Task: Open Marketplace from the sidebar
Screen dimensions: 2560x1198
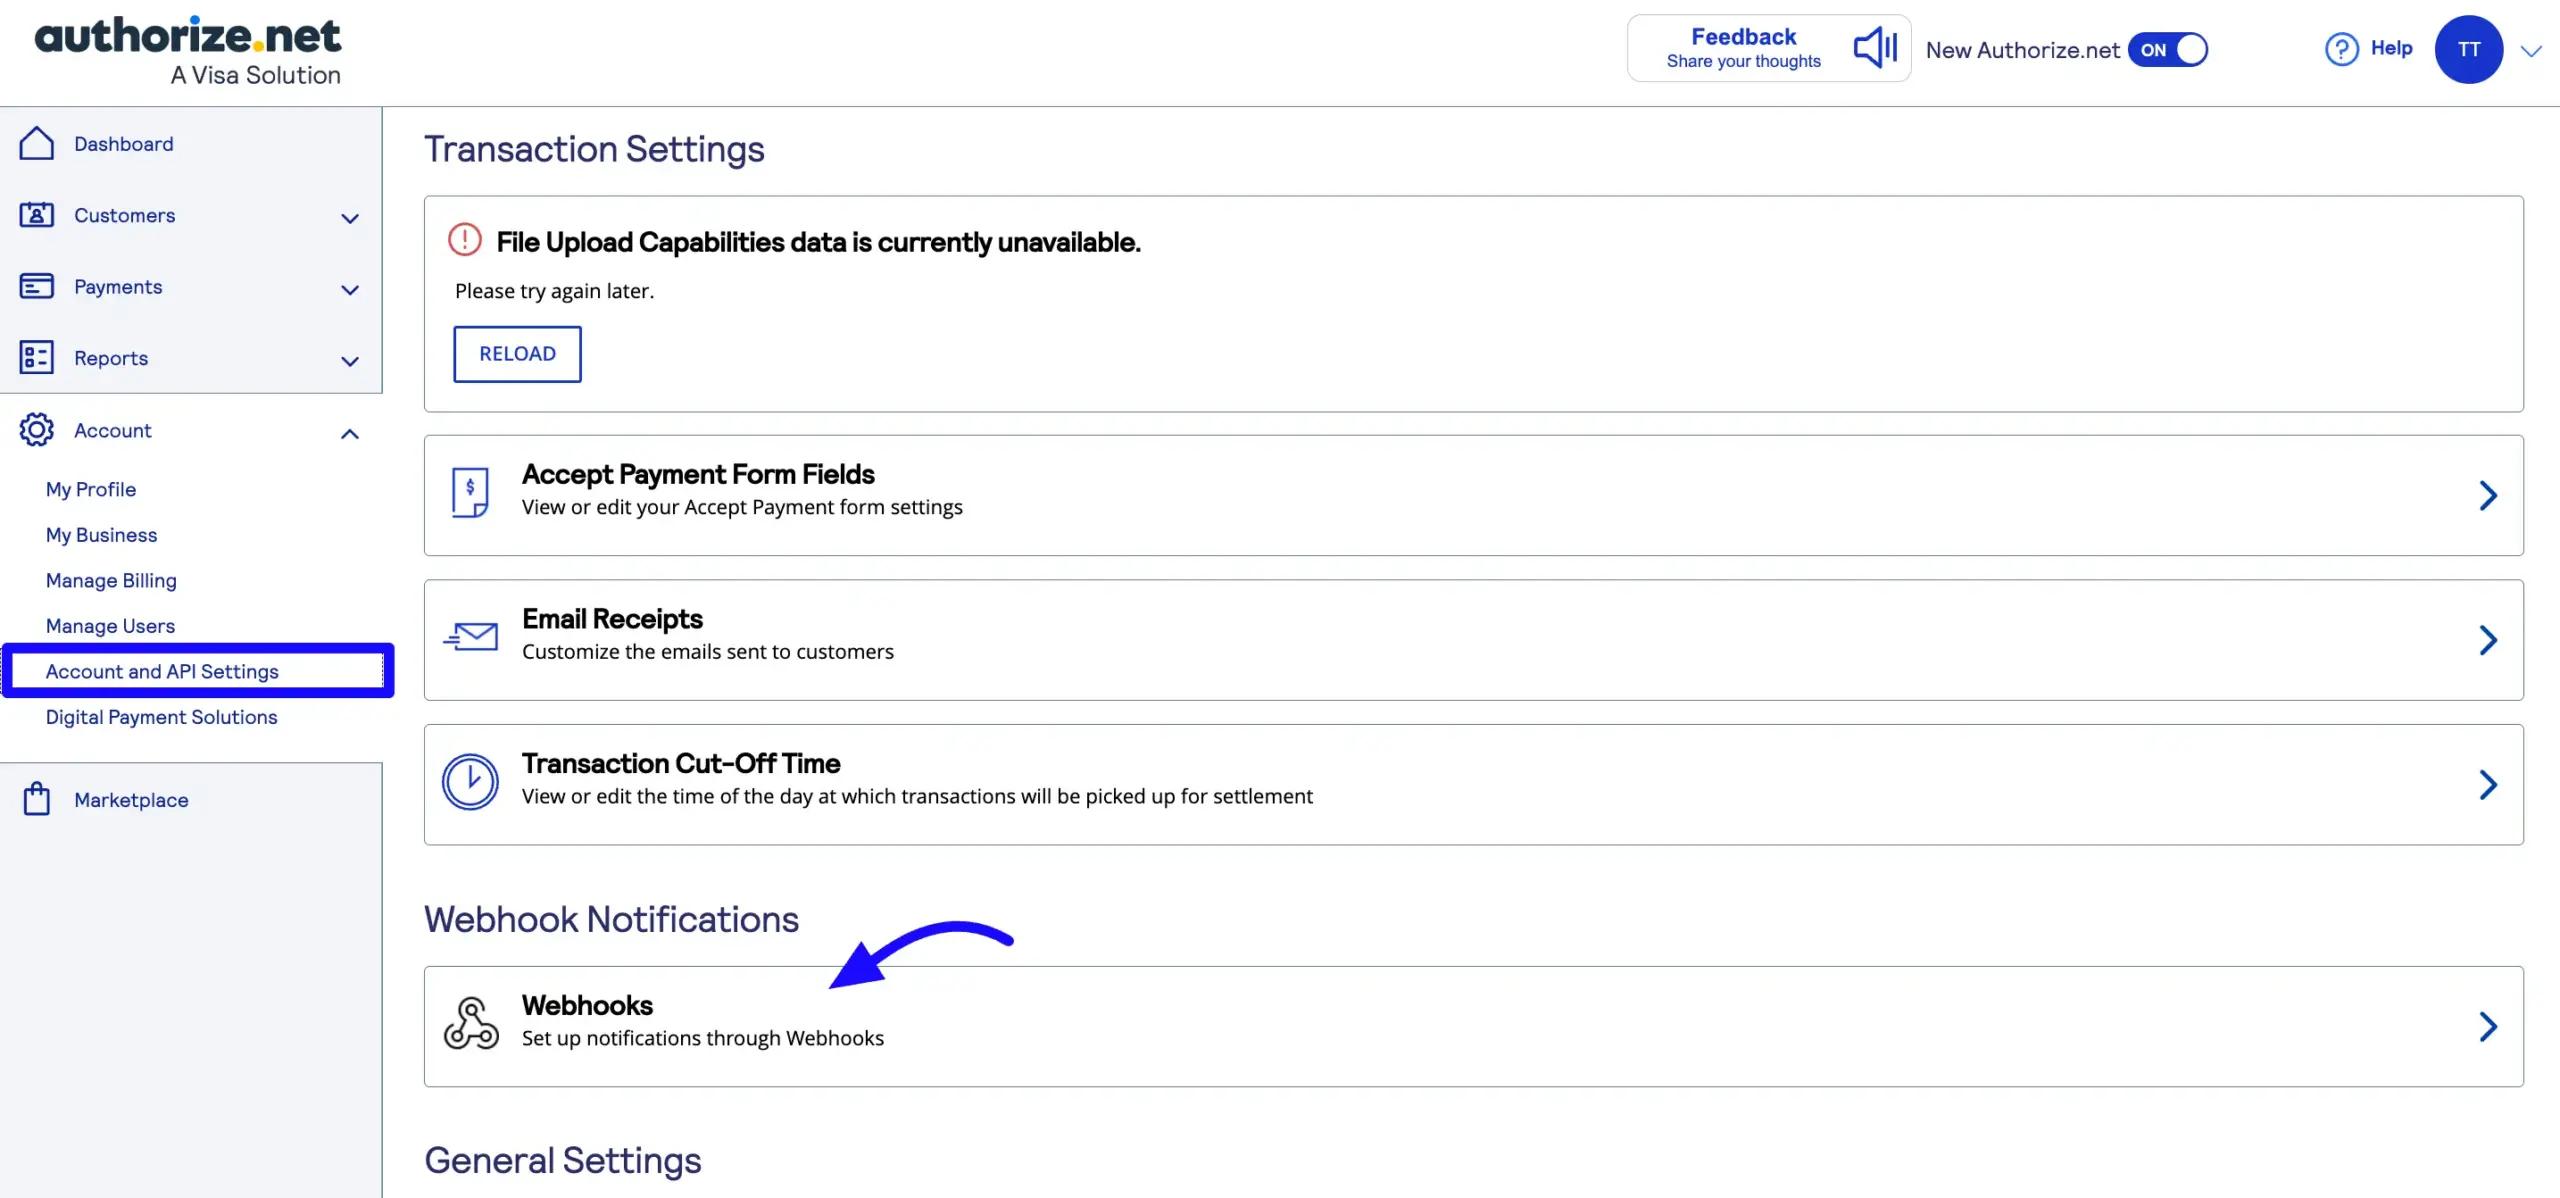Action: [x=132, y=799]
